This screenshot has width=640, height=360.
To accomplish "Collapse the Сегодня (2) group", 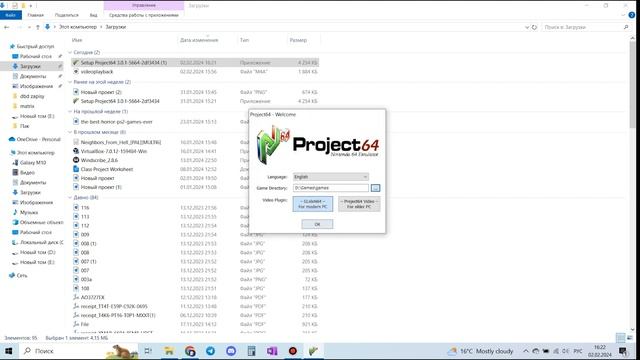I will click(x=70, y=52).
